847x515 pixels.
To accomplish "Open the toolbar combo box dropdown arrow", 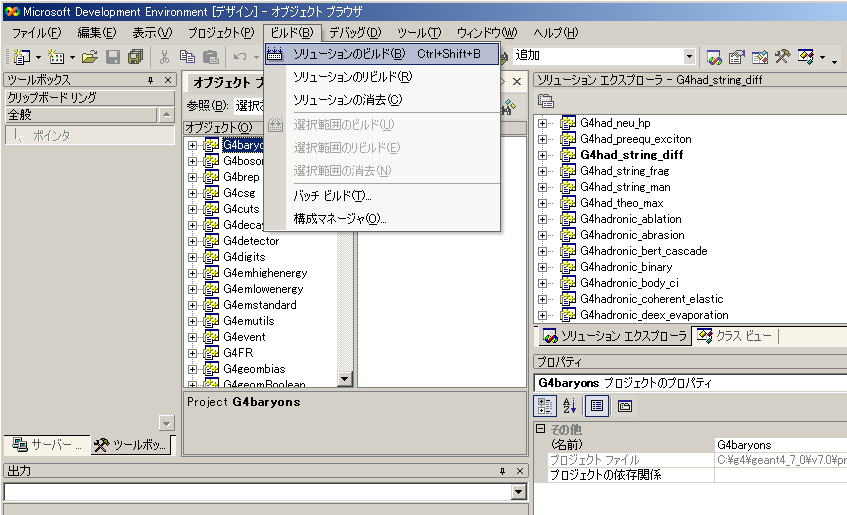I will [x=689, y=56].
